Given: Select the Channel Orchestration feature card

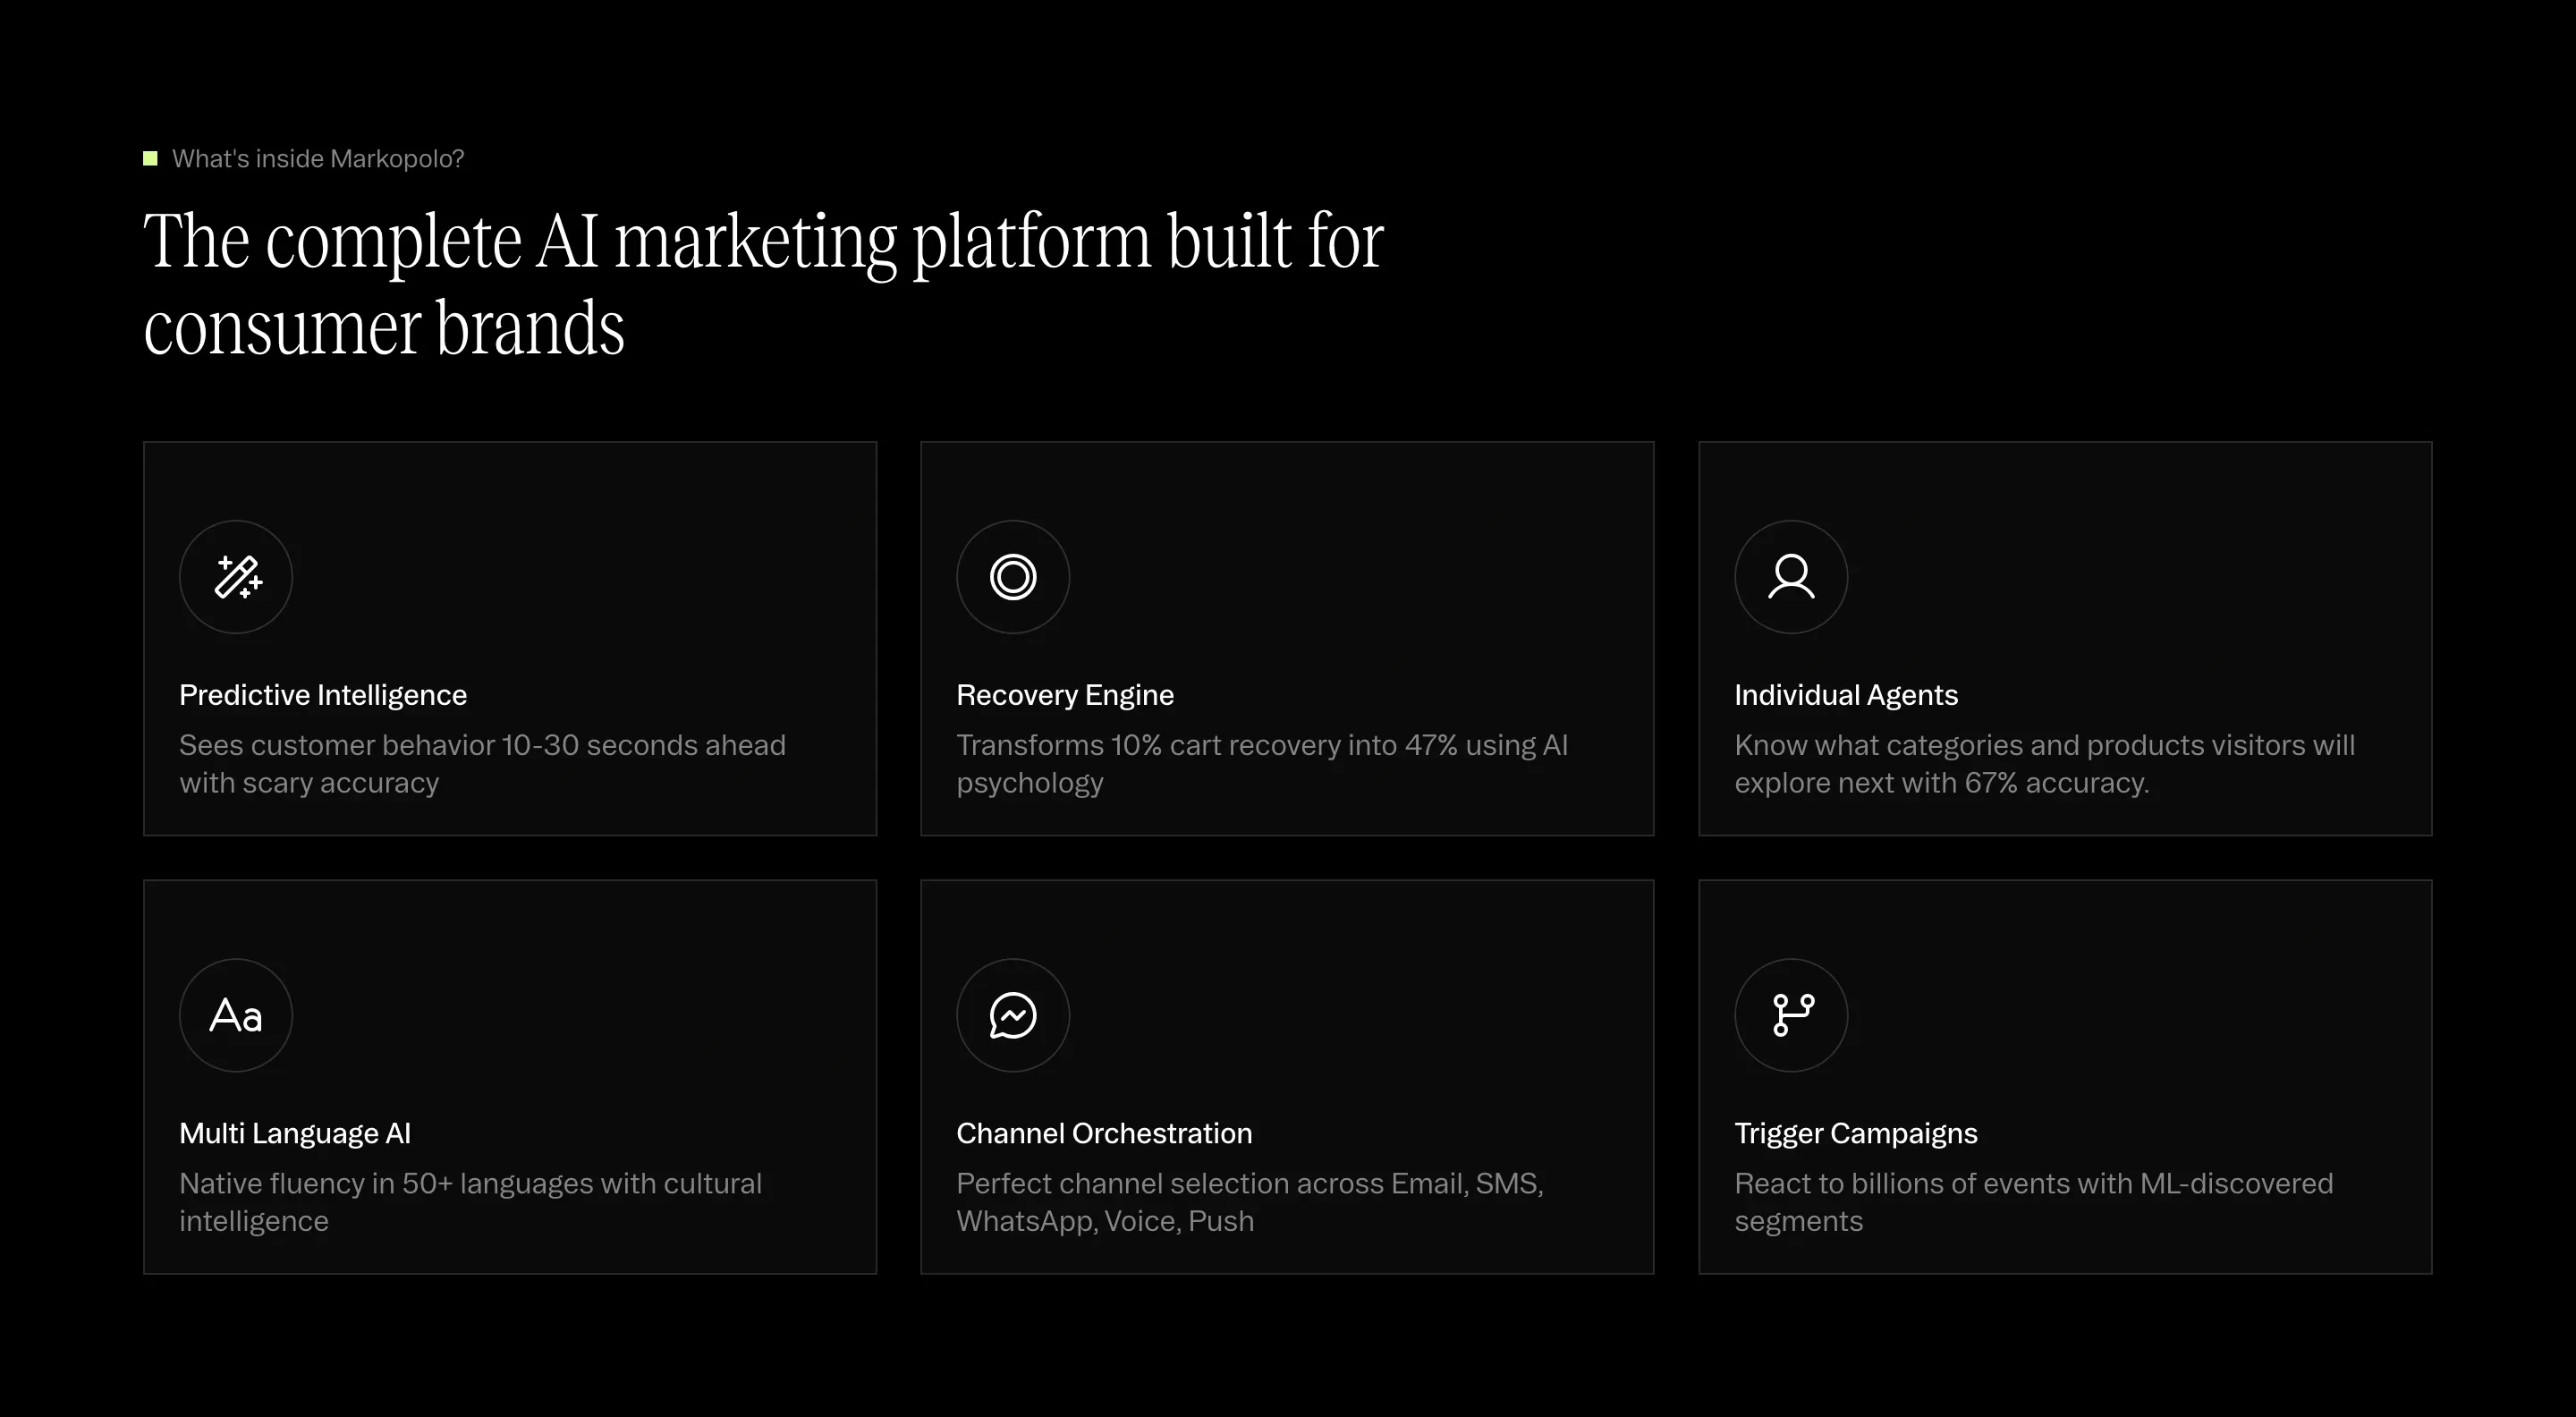Looking at the screenshot, I should pos(1287,1076).
